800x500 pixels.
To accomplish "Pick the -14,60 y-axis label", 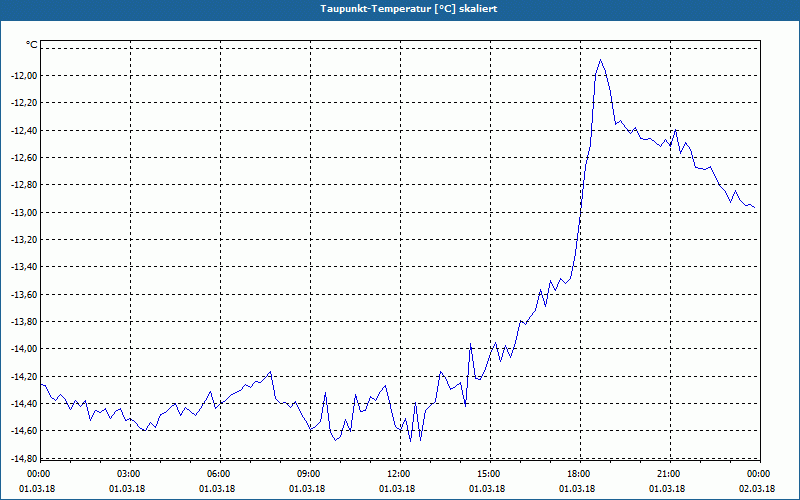I will (x=25, y=431).
